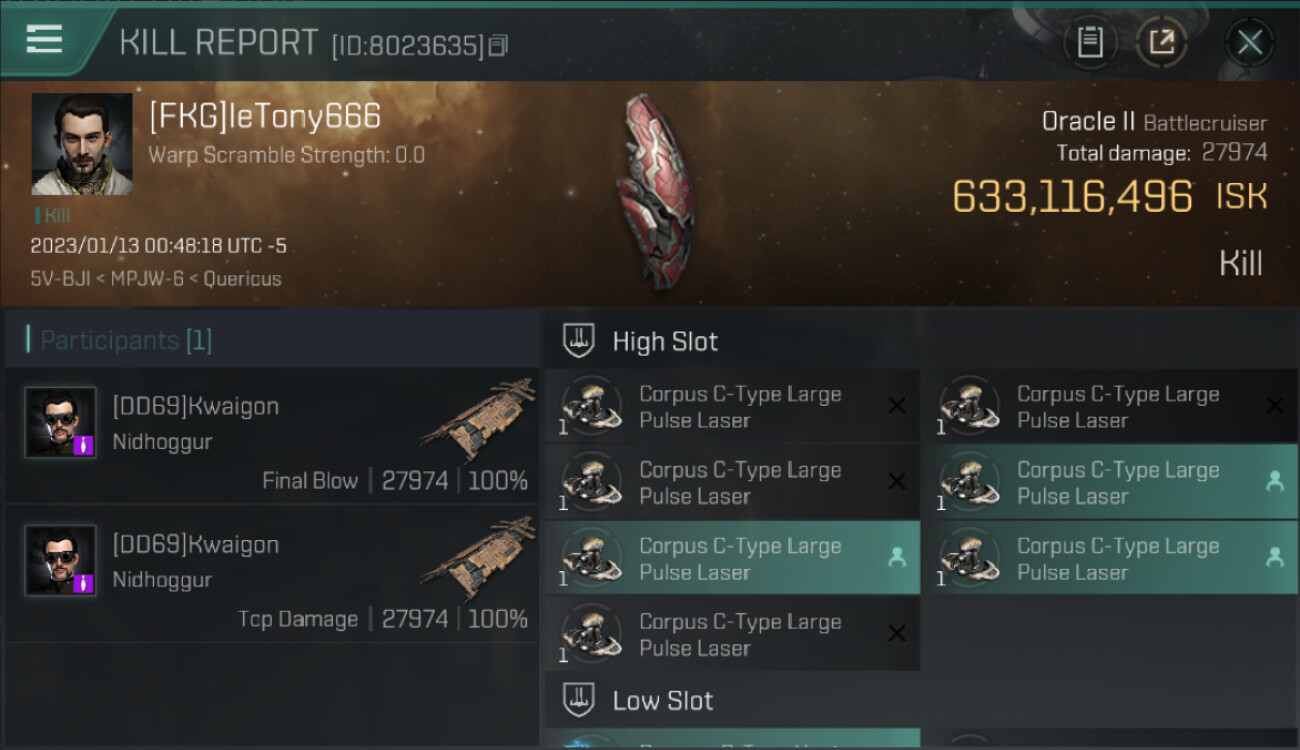Screen dimensions: 1300x750
Task: Click the [FKG]leTony666 pilot name
Action: [x=265, y=116]
